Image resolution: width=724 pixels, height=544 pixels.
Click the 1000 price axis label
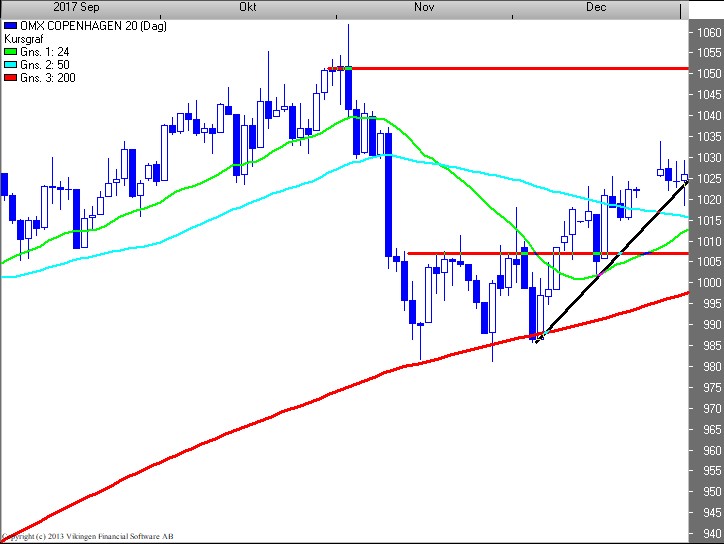coord(708,283)
